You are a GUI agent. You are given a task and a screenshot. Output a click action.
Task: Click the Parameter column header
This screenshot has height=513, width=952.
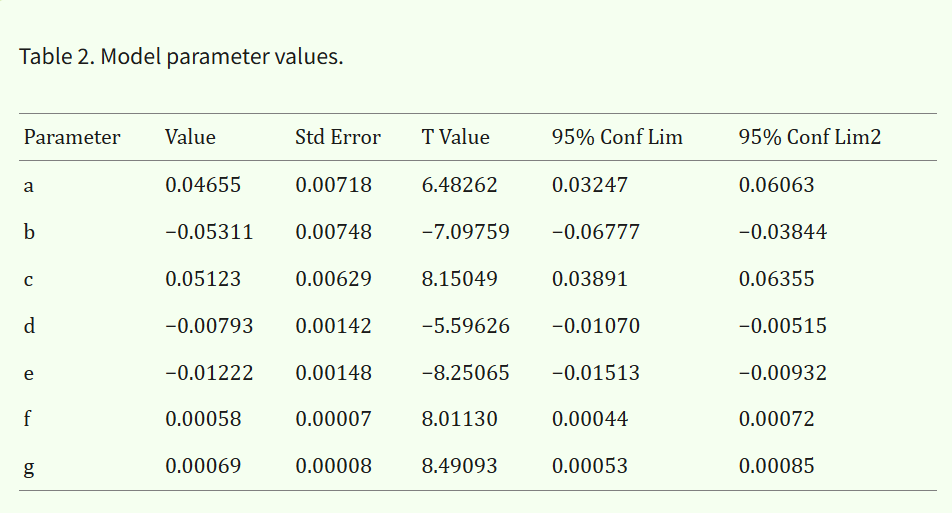[x=72, y=138]
